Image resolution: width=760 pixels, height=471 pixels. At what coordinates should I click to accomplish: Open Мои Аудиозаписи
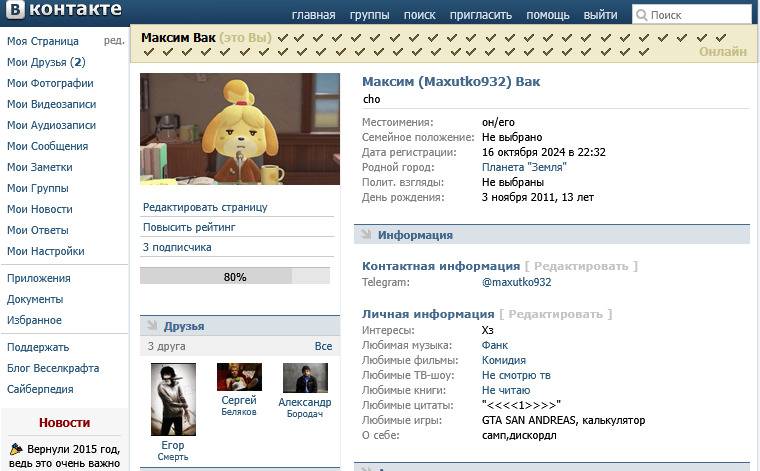tap(51, 125)
